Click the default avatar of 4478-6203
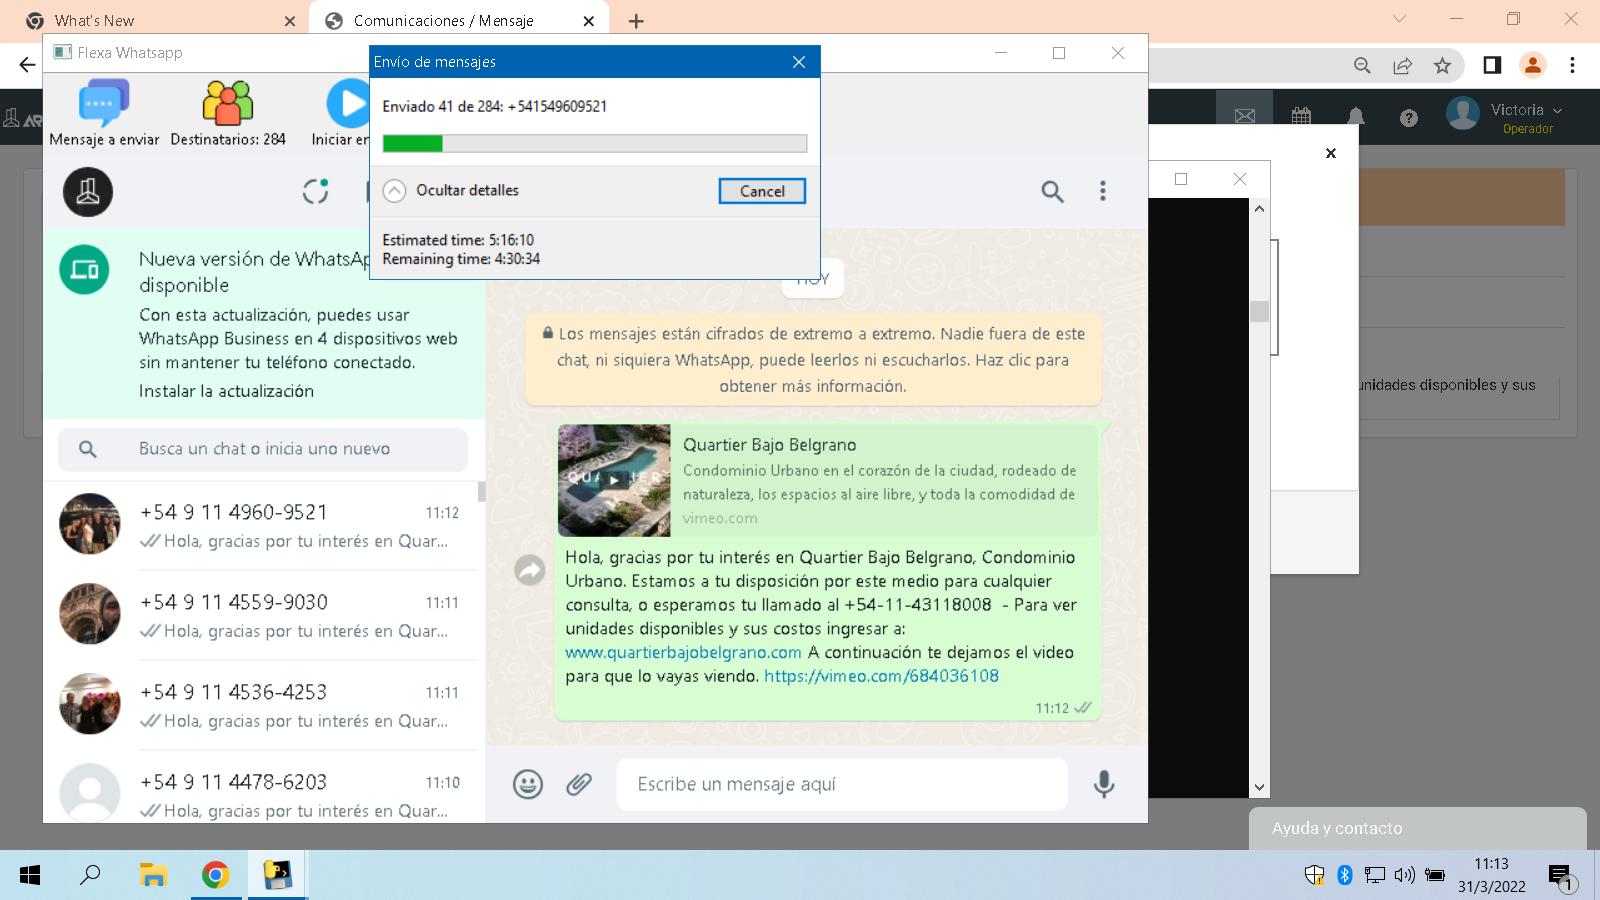Viewport: 1600px width, 900px height. point(90,792)
